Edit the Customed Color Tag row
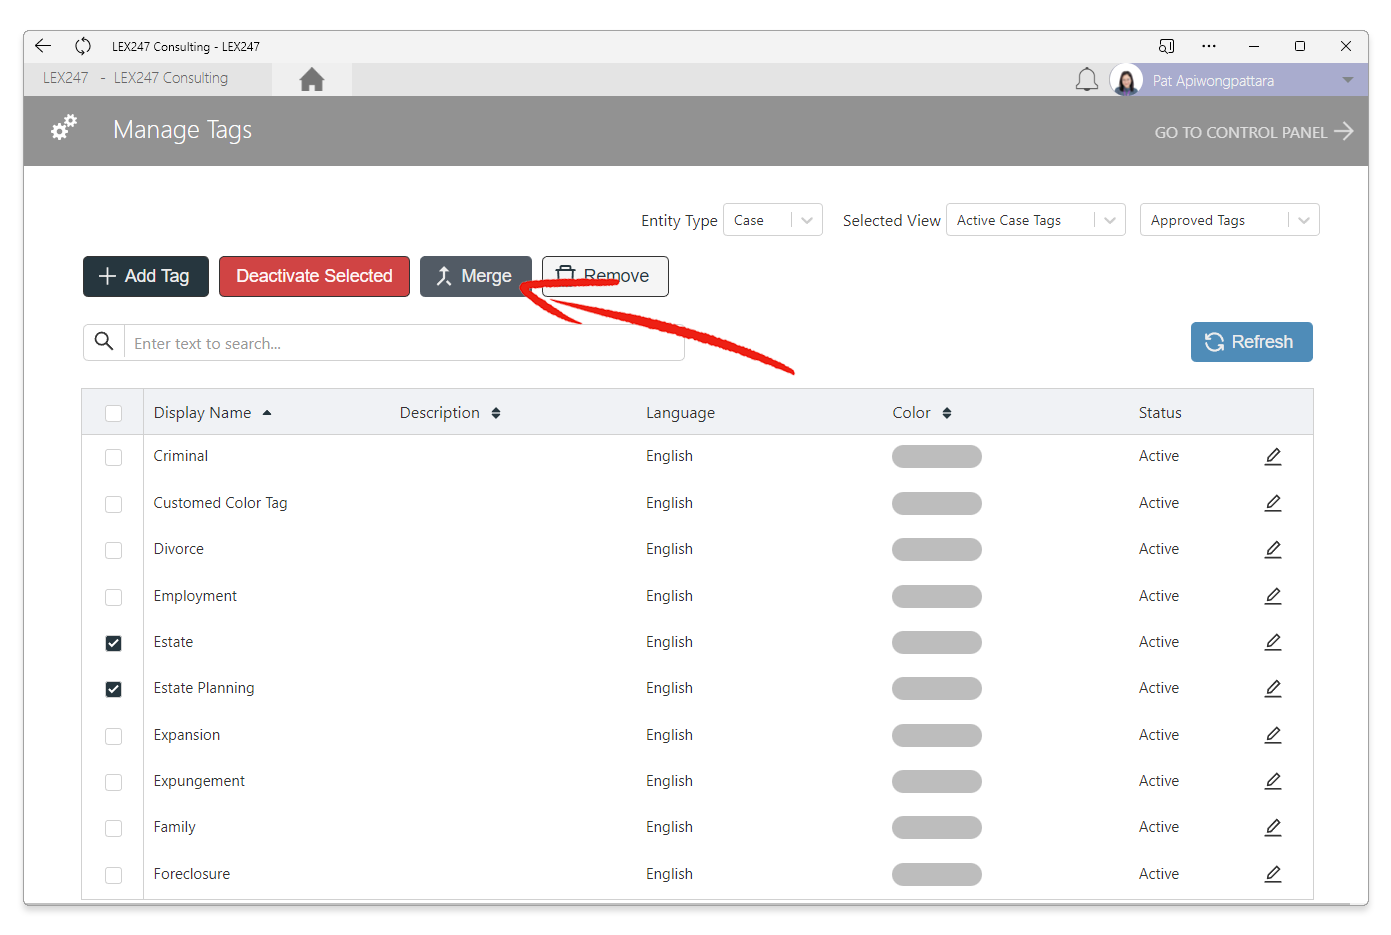Image resolution: width=1391 pixels, height=935 pixels. click(1273, 503)
